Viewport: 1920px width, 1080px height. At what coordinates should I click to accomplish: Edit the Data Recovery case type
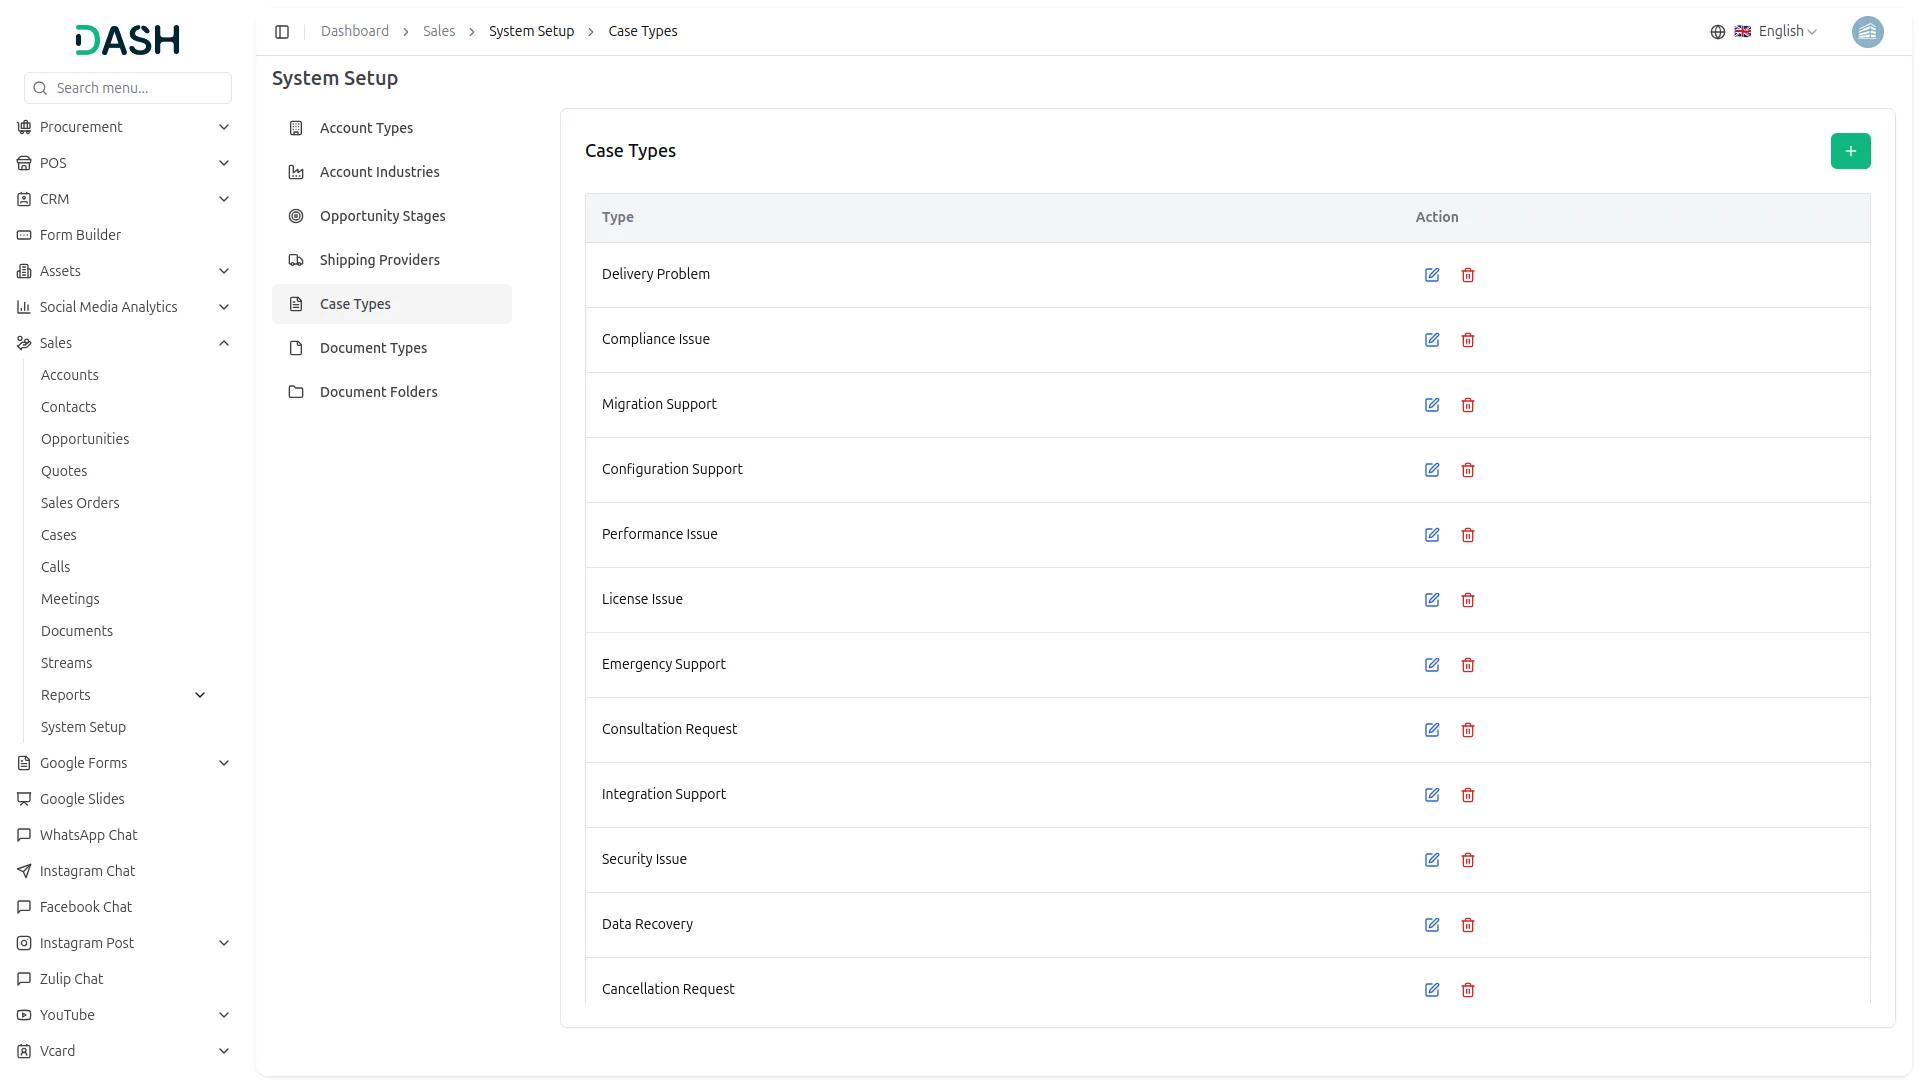[1432, 925]
